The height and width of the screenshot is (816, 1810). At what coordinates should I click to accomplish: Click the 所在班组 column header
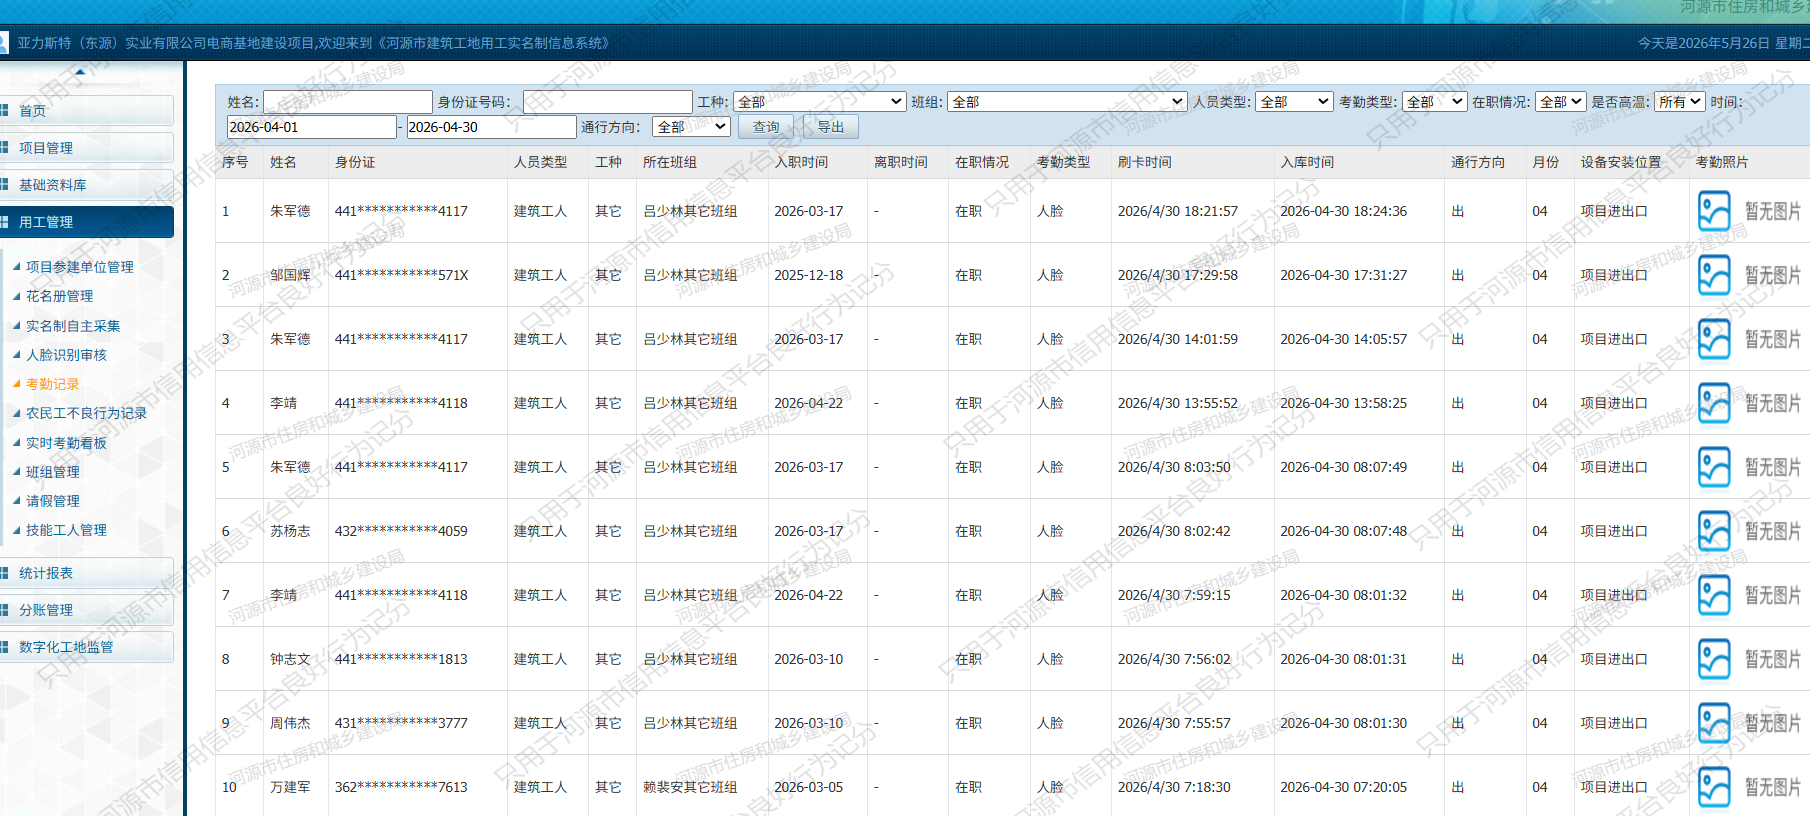[670, 162]
